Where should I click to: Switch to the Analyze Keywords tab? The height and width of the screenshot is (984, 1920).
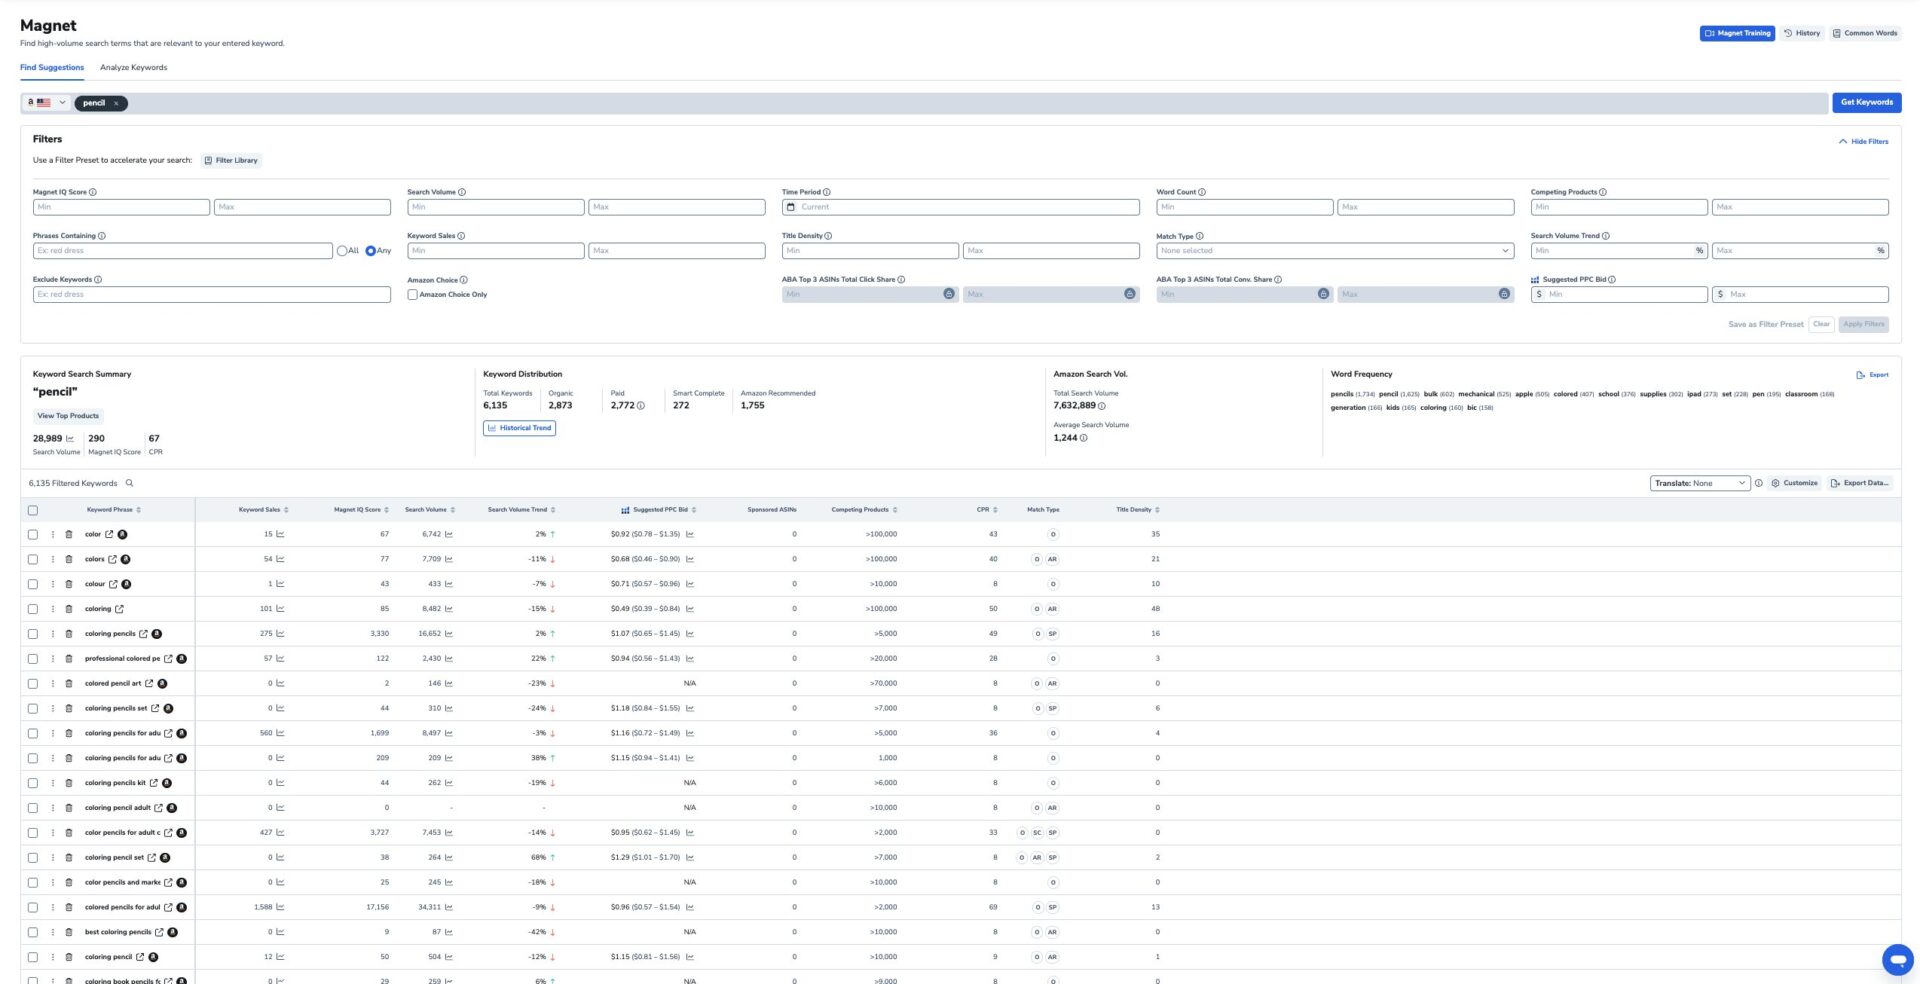point(133,68)
